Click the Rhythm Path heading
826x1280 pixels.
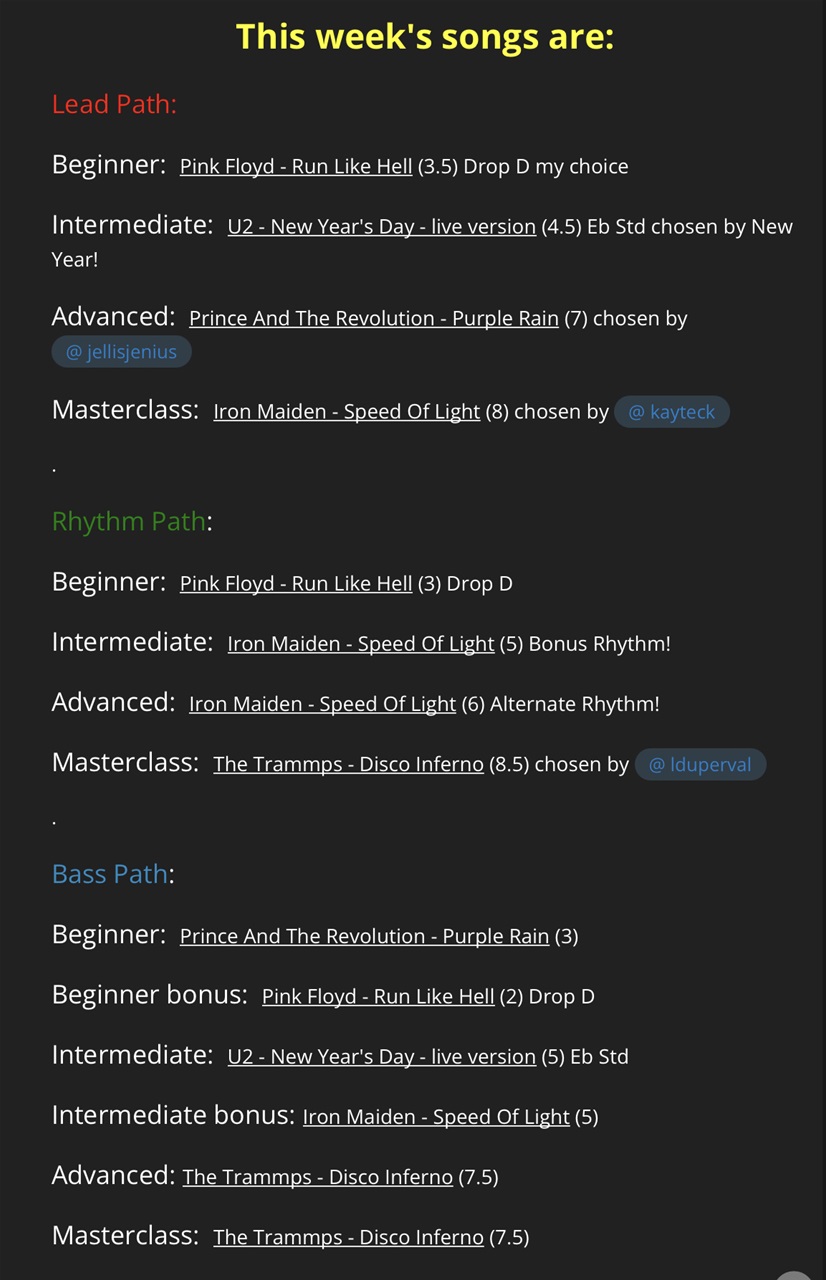129,521
